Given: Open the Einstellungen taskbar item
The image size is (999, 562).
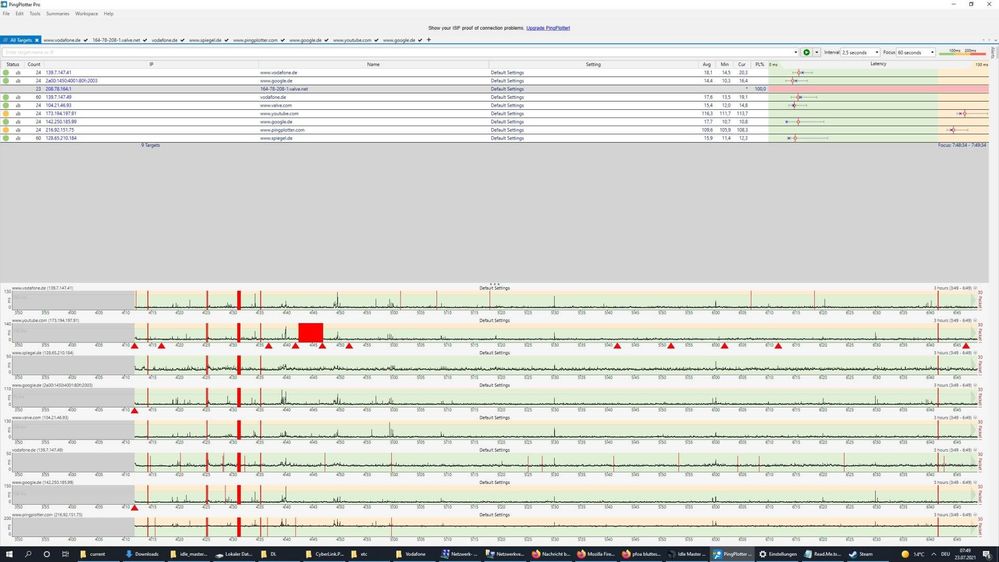Looking at the screenshot, I should 777,554.
